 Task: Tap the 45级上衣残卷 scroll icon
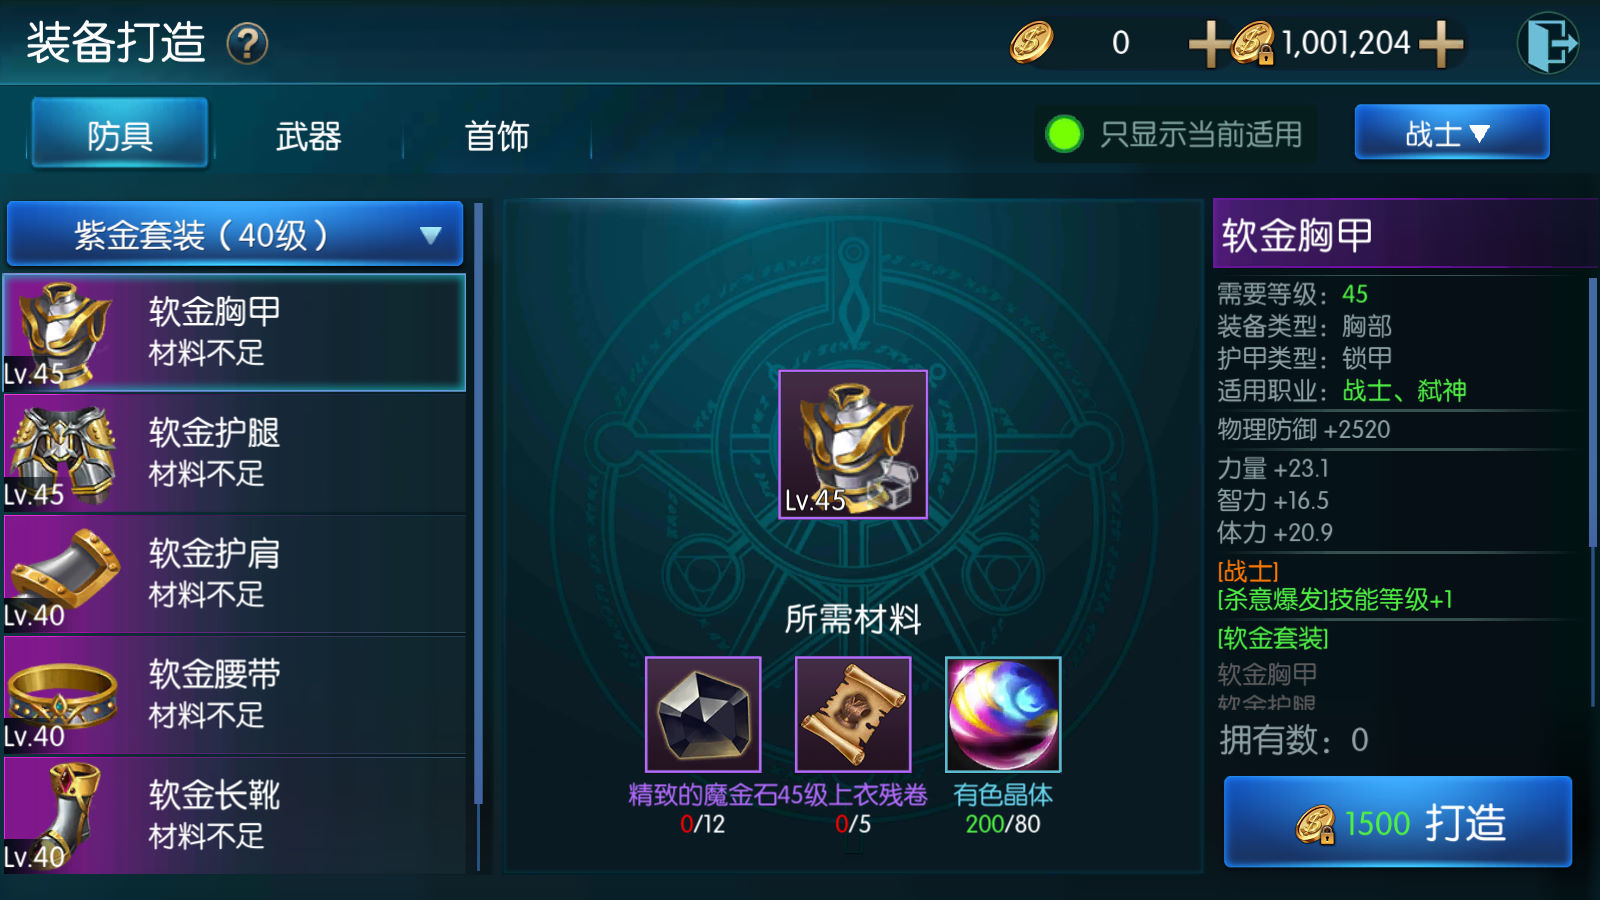coord(853,714)
